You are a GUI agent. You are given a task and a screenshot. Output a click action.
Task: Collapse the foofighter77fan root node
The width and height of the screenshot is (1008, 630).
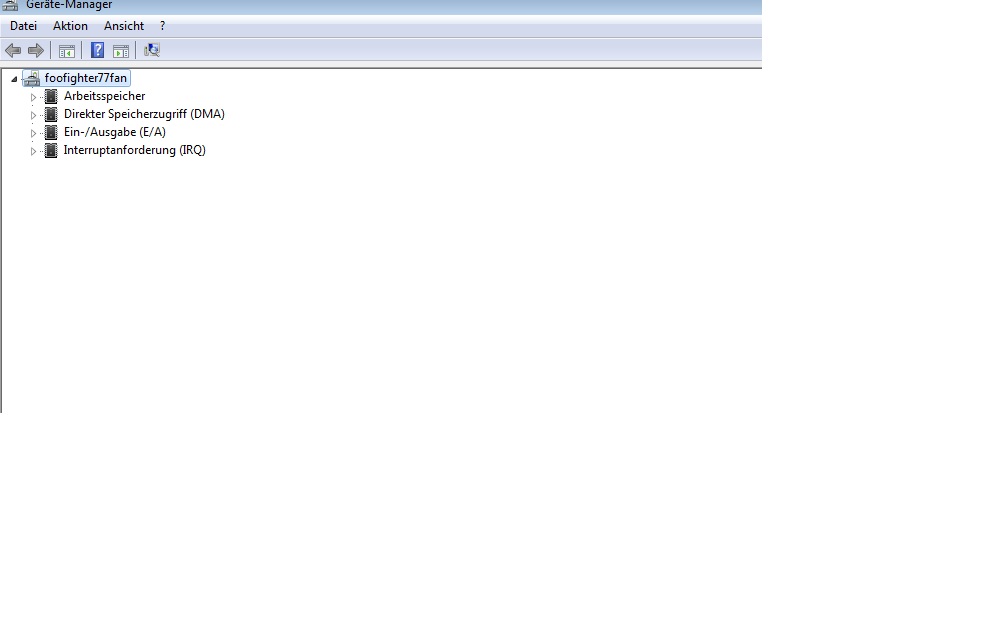pyautogui.click(x=14, y=79)
